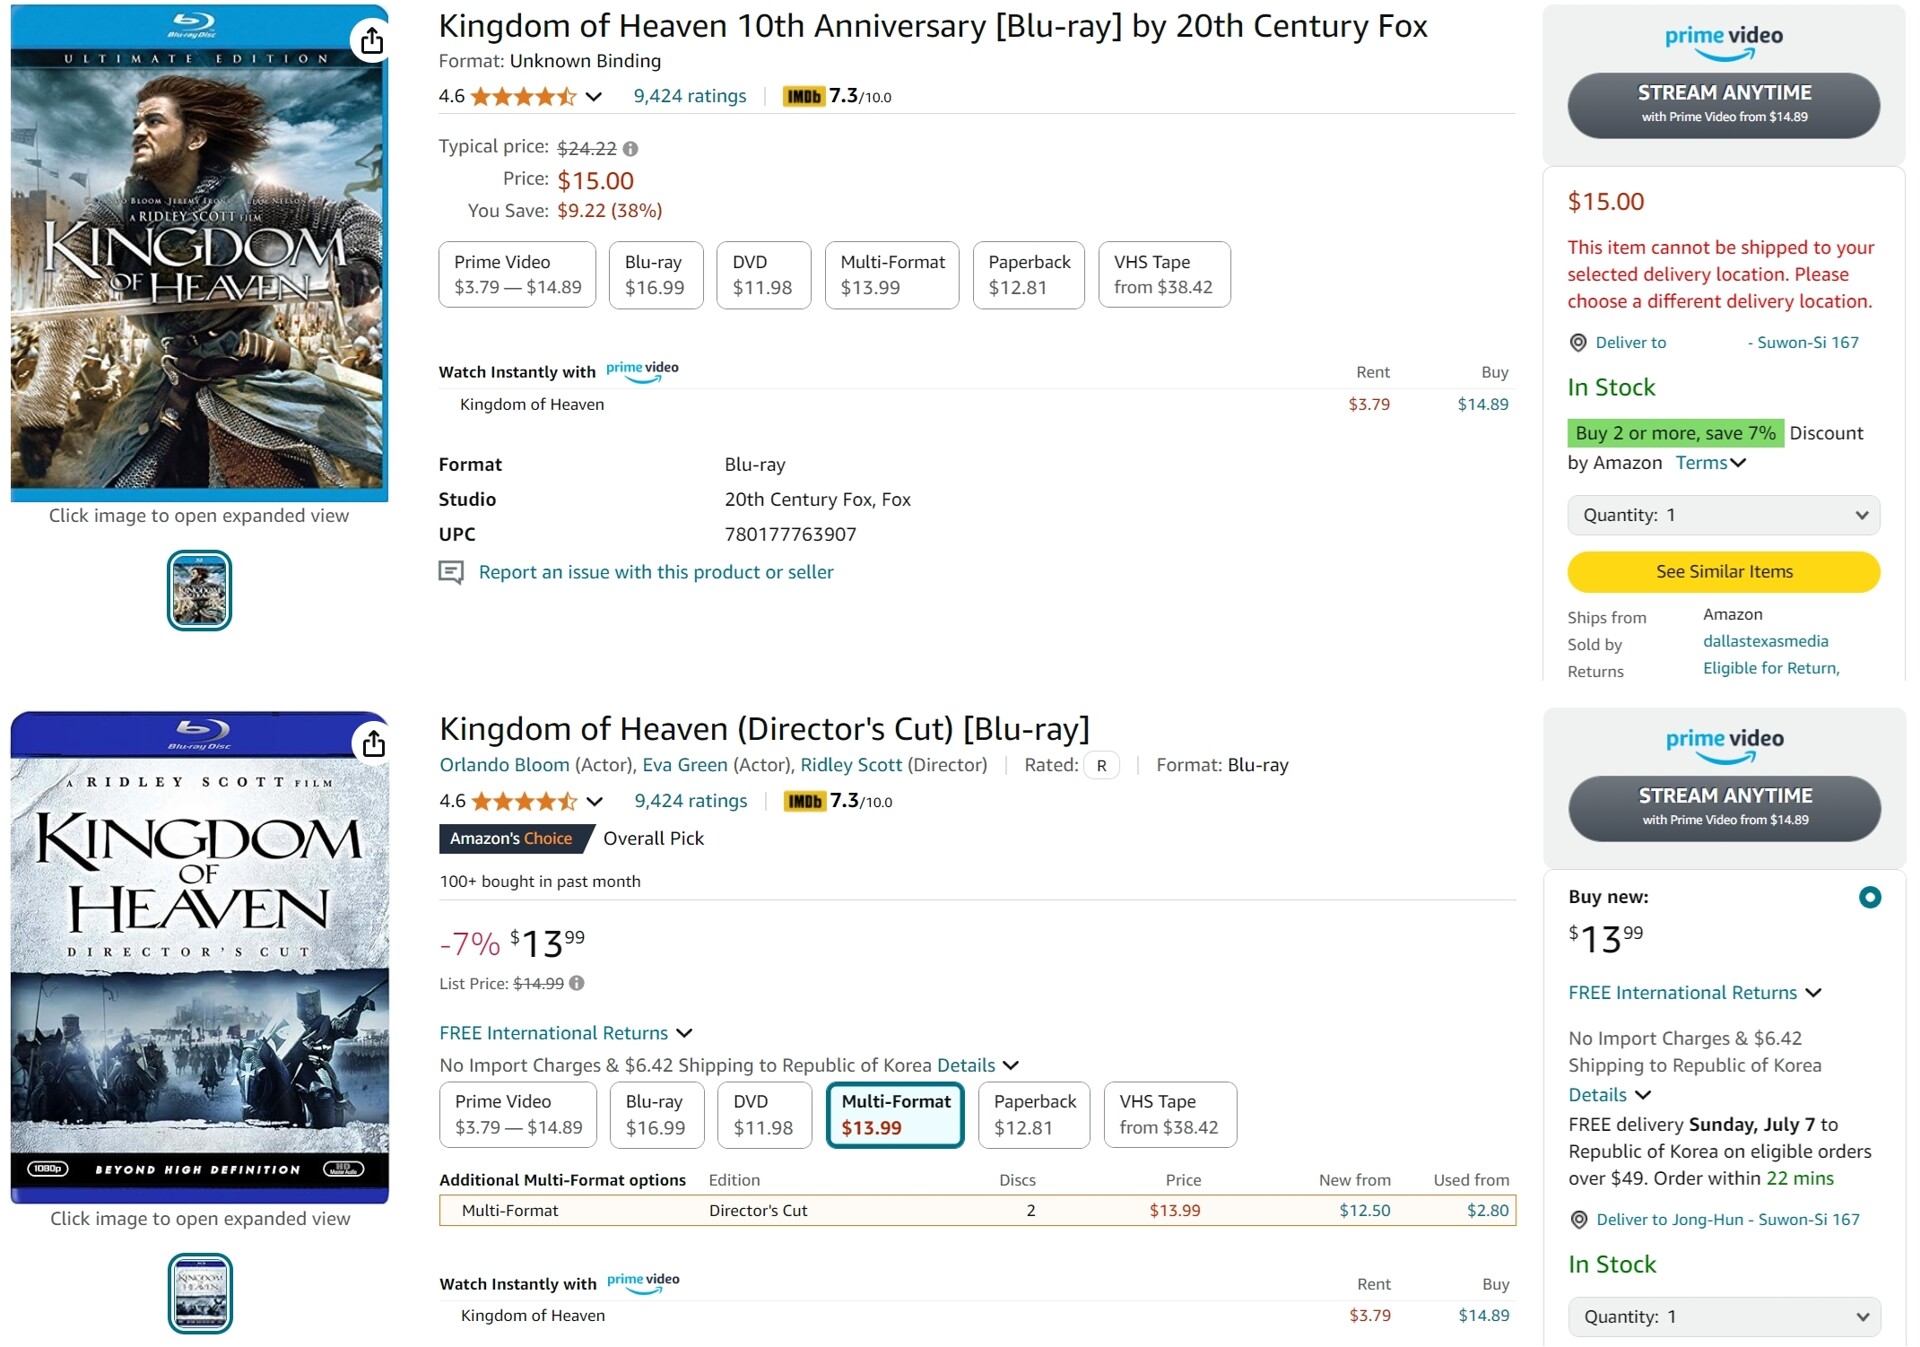Open Orlando Bloom actor link

click(x=504, y=765)
